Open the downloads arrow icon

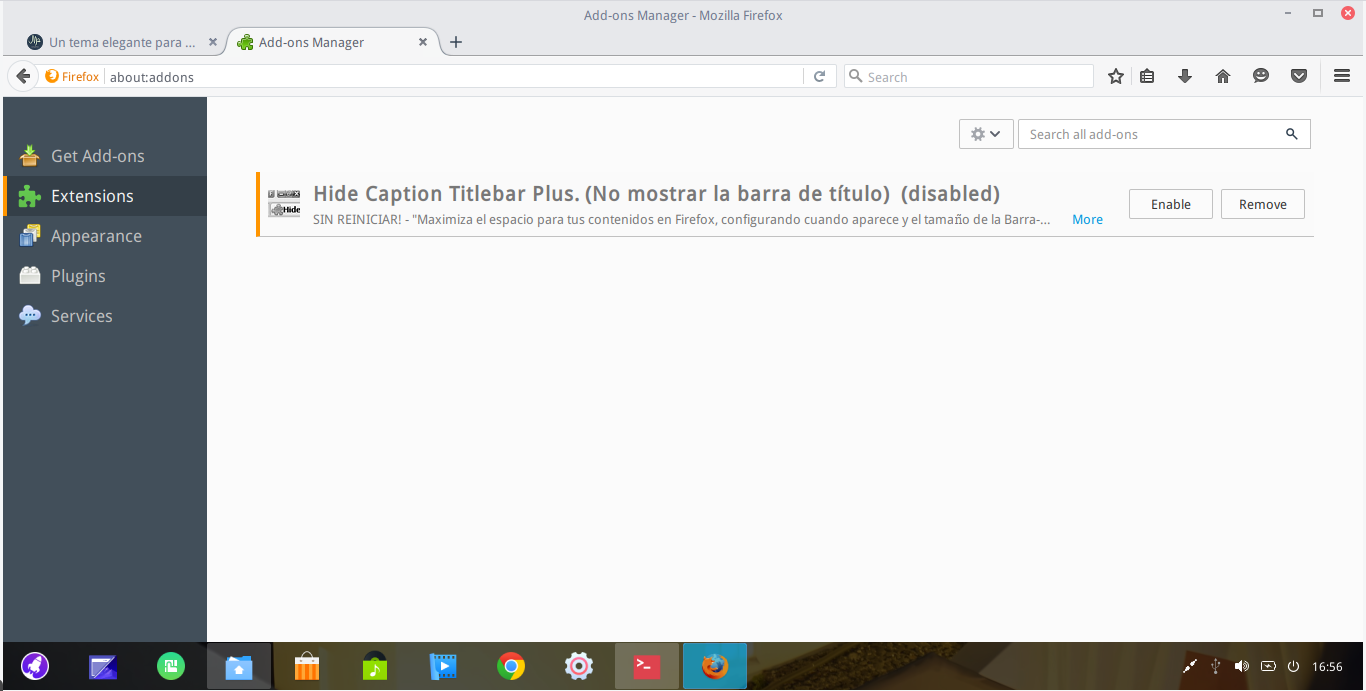[1185, 76]
